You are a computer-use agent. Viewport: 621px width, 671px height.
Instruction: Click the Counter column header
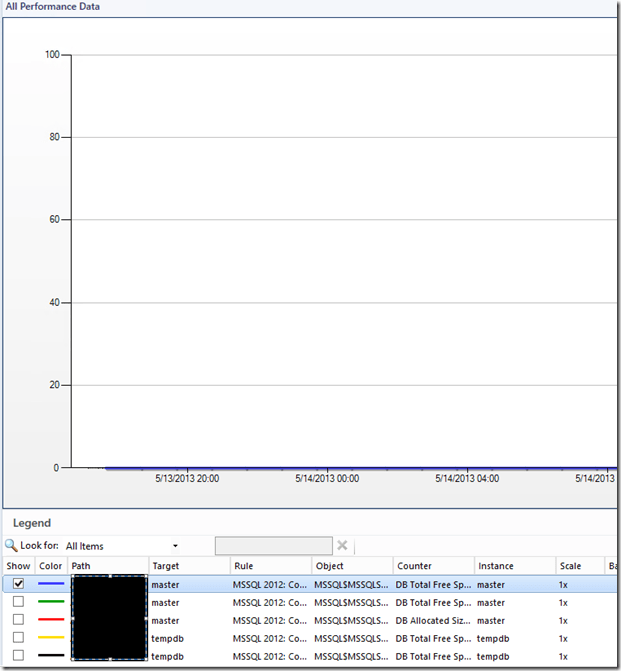point(433,566)
